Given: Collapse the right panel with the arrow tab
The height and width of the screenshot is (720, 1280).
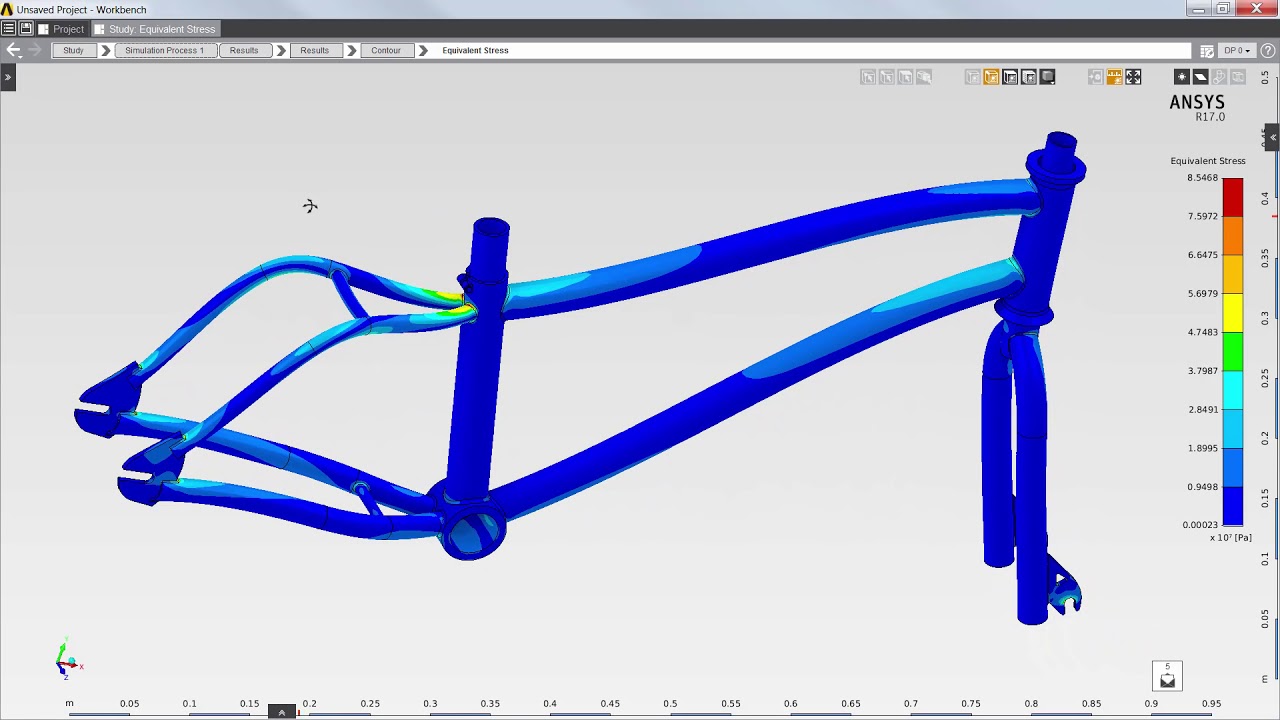Looking at the screenshot, I should tap(1272, 137).
